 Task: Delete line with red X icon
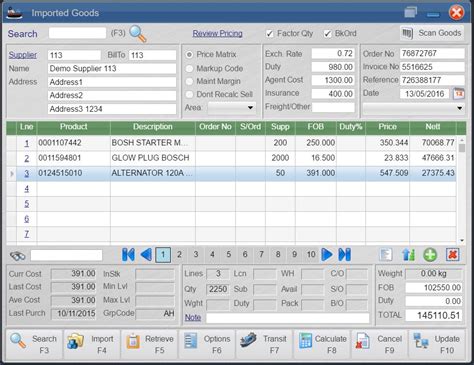(452, 255)
